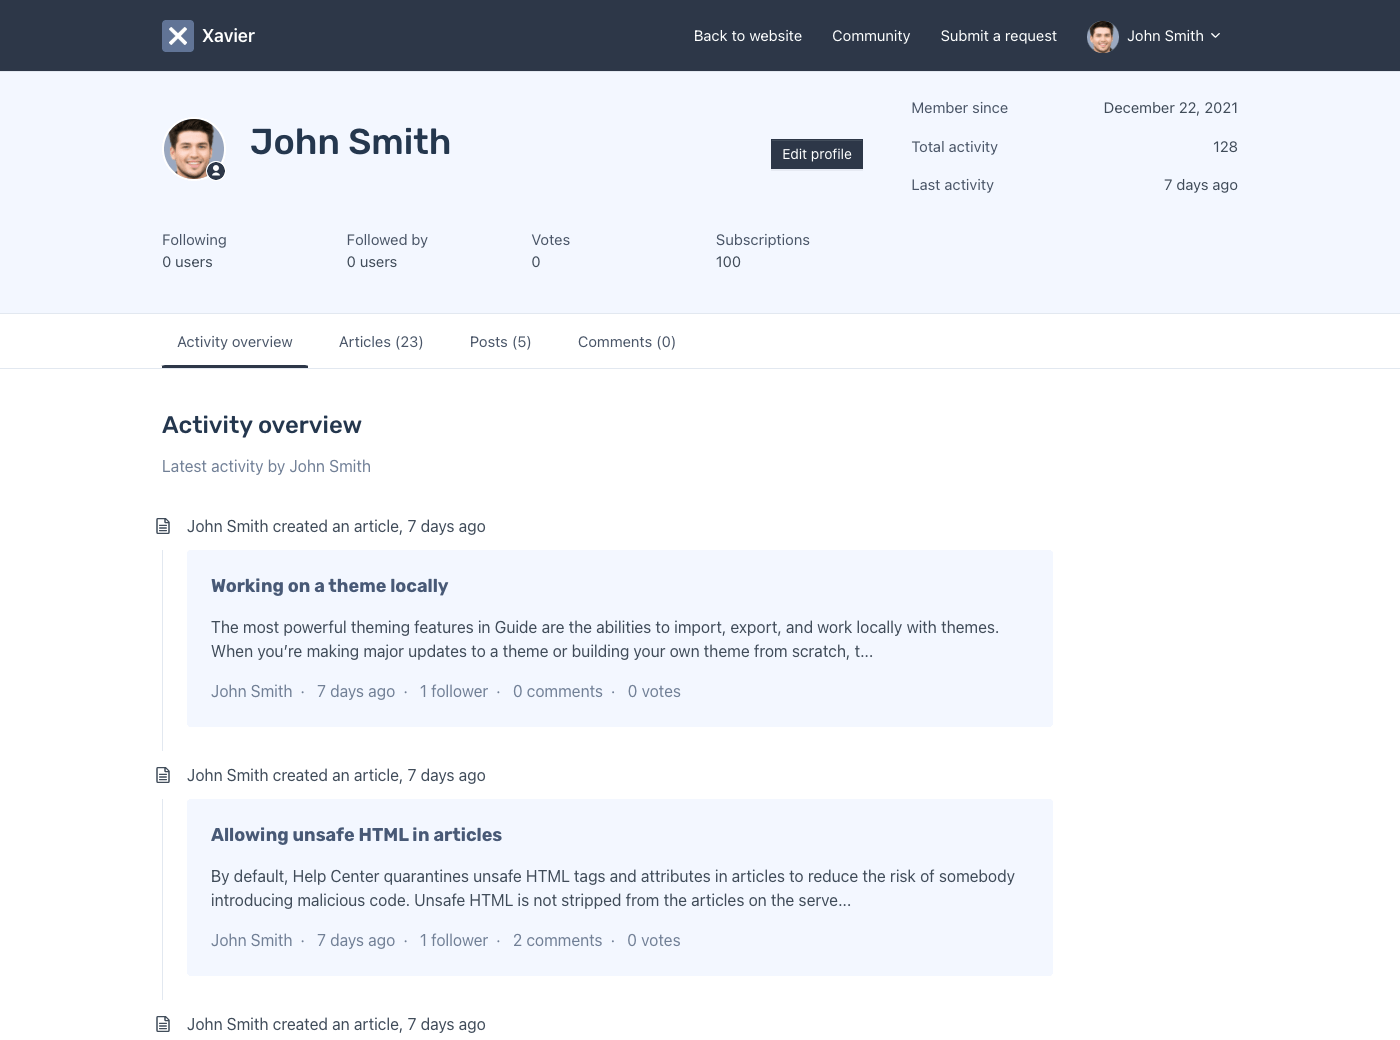The image size is (1400, 1040).
Task: Click the small header user avatar
Action: [1103, 37]
